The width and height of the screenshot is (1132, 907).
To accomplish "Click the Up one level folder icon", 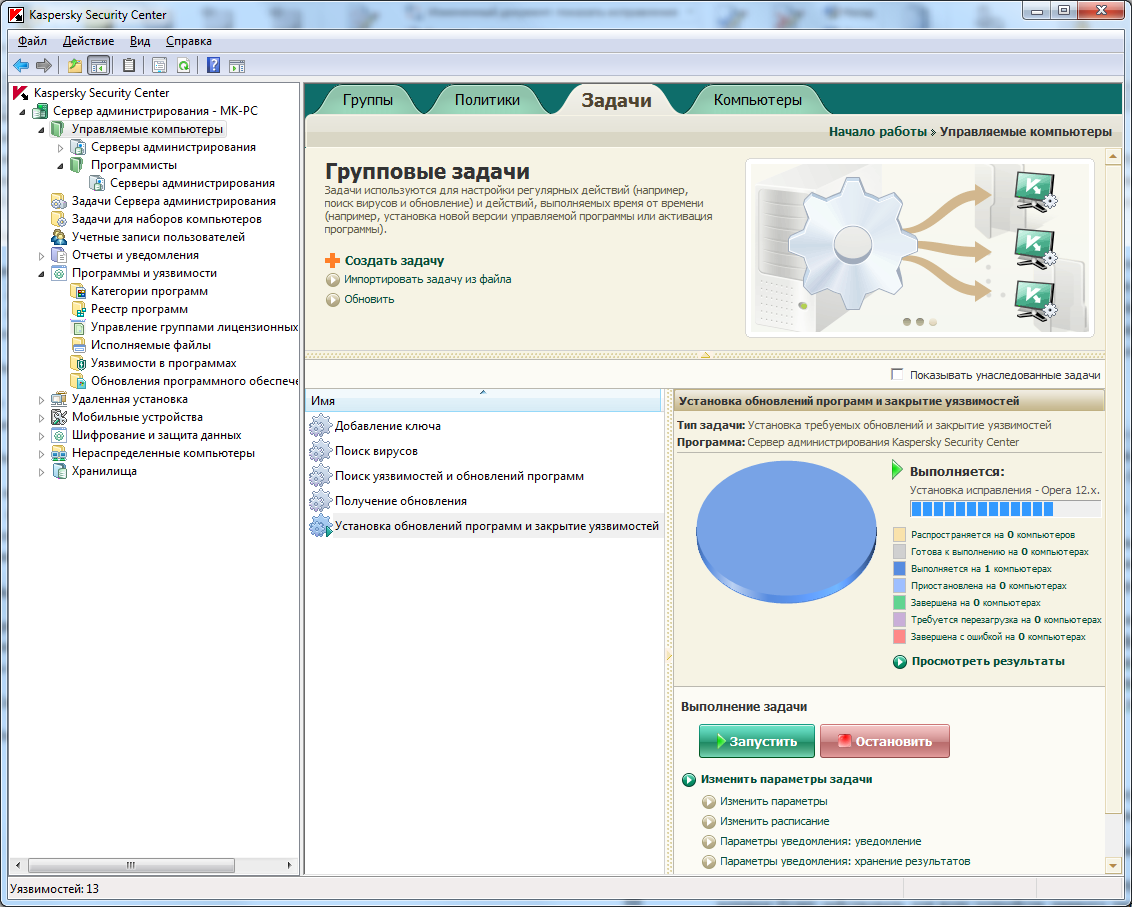I will pos(74,66).
